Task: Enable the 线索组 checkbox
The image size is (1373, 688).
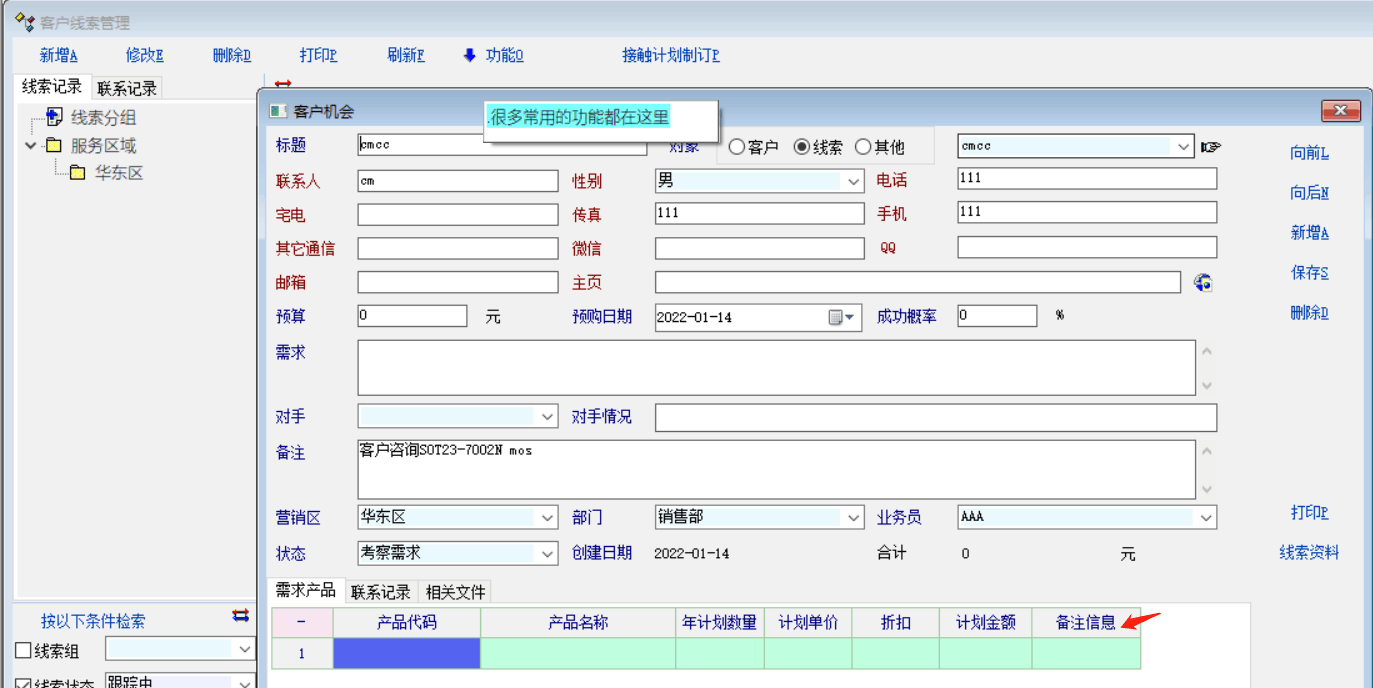Action: [x=24, y=651]
